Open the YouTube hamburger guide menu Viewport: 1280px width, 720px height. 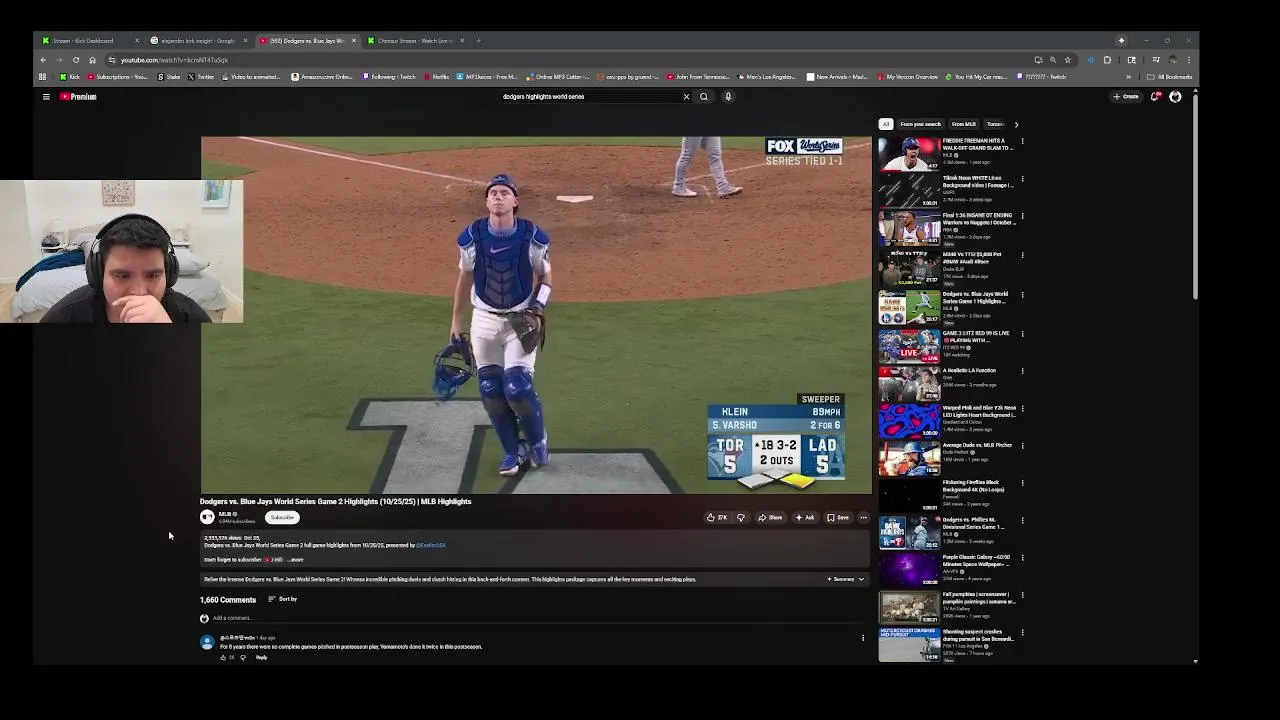[x=46, y=97]
